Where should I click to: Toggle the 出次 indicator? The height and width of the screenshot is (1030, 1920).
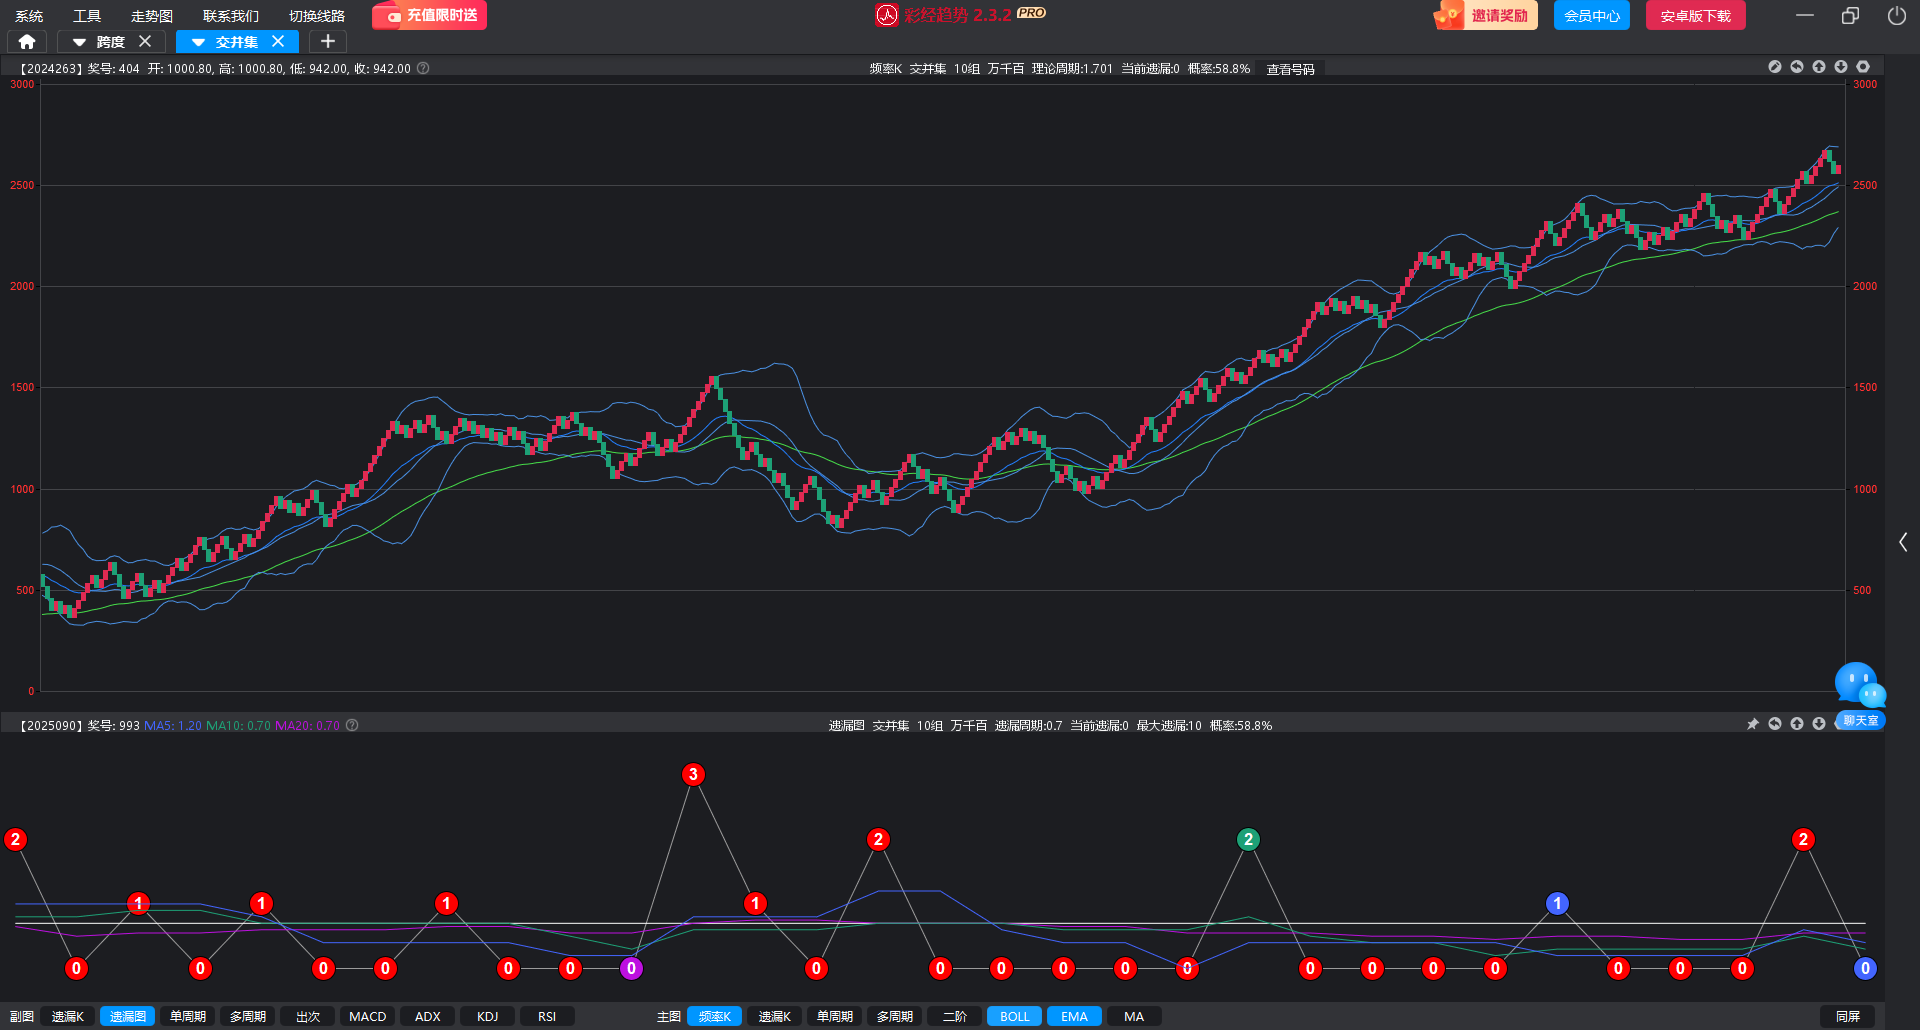308,1016
